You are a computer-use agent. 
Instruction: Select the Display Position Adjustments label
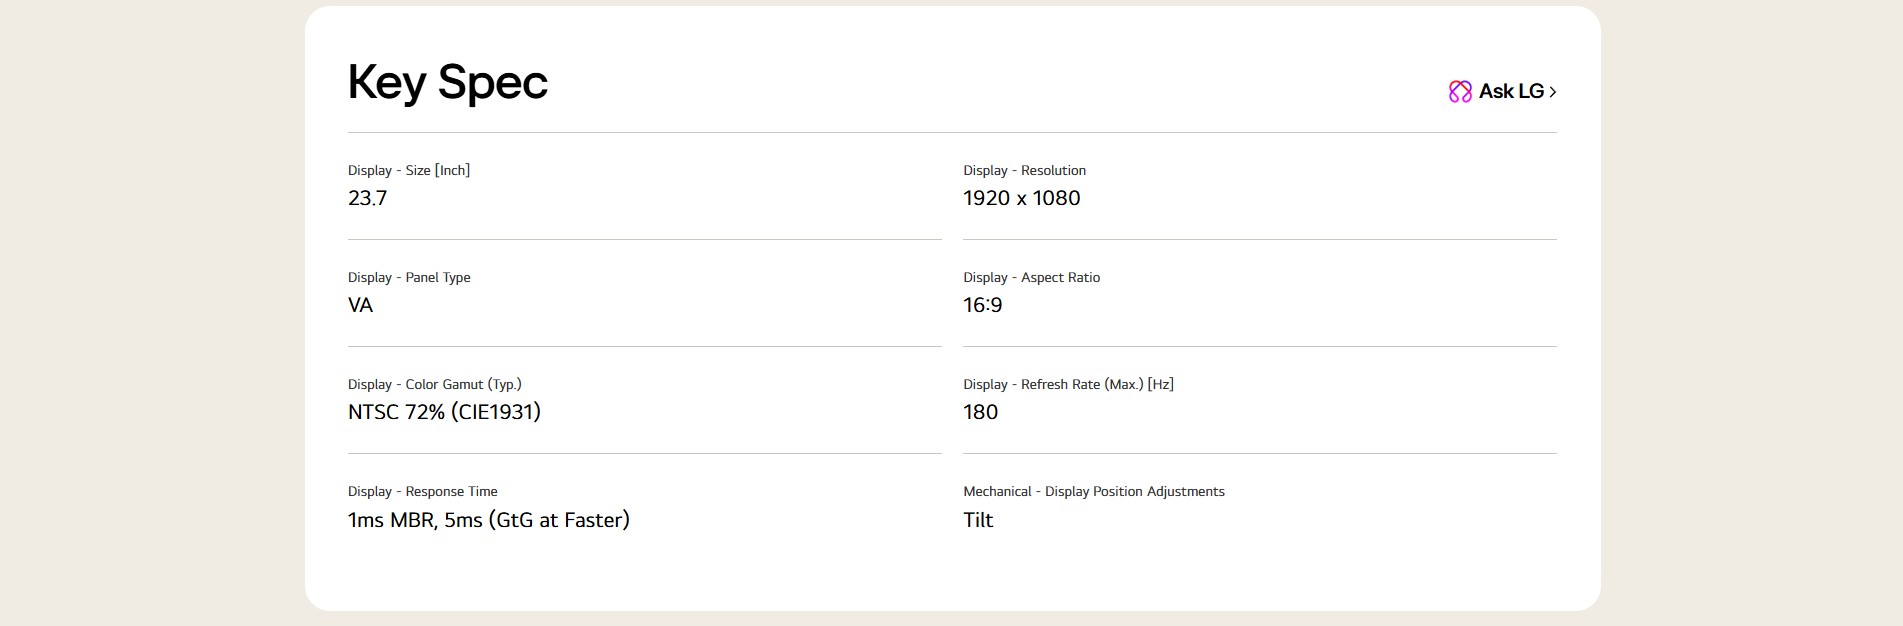[1094, 491]
